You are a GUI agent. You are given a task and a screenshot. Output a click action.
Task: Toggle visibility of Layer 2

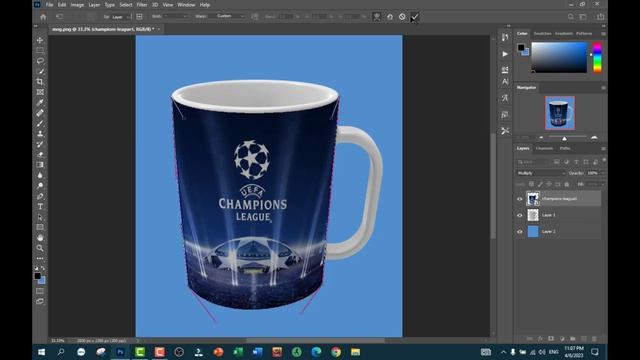[x=520, y=231]
